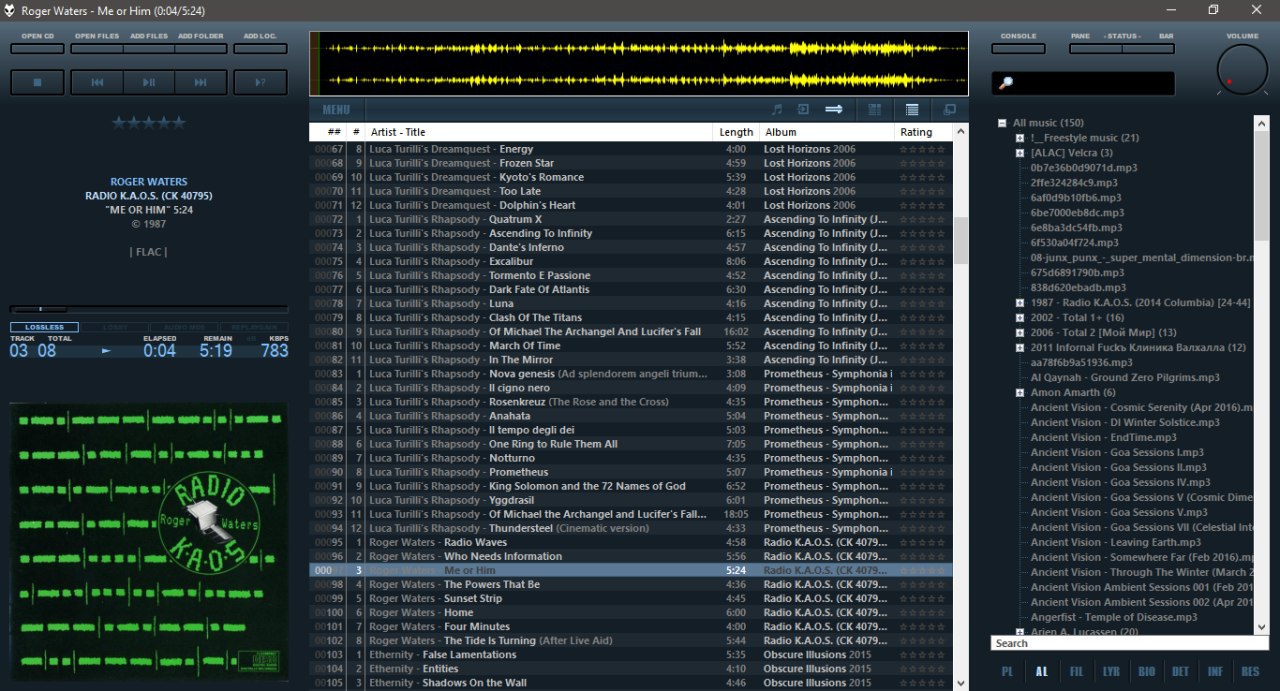The height and width of the screenshot is (691, 1280).
Task: Switch to the DET tab
Action: [1181, 672]
